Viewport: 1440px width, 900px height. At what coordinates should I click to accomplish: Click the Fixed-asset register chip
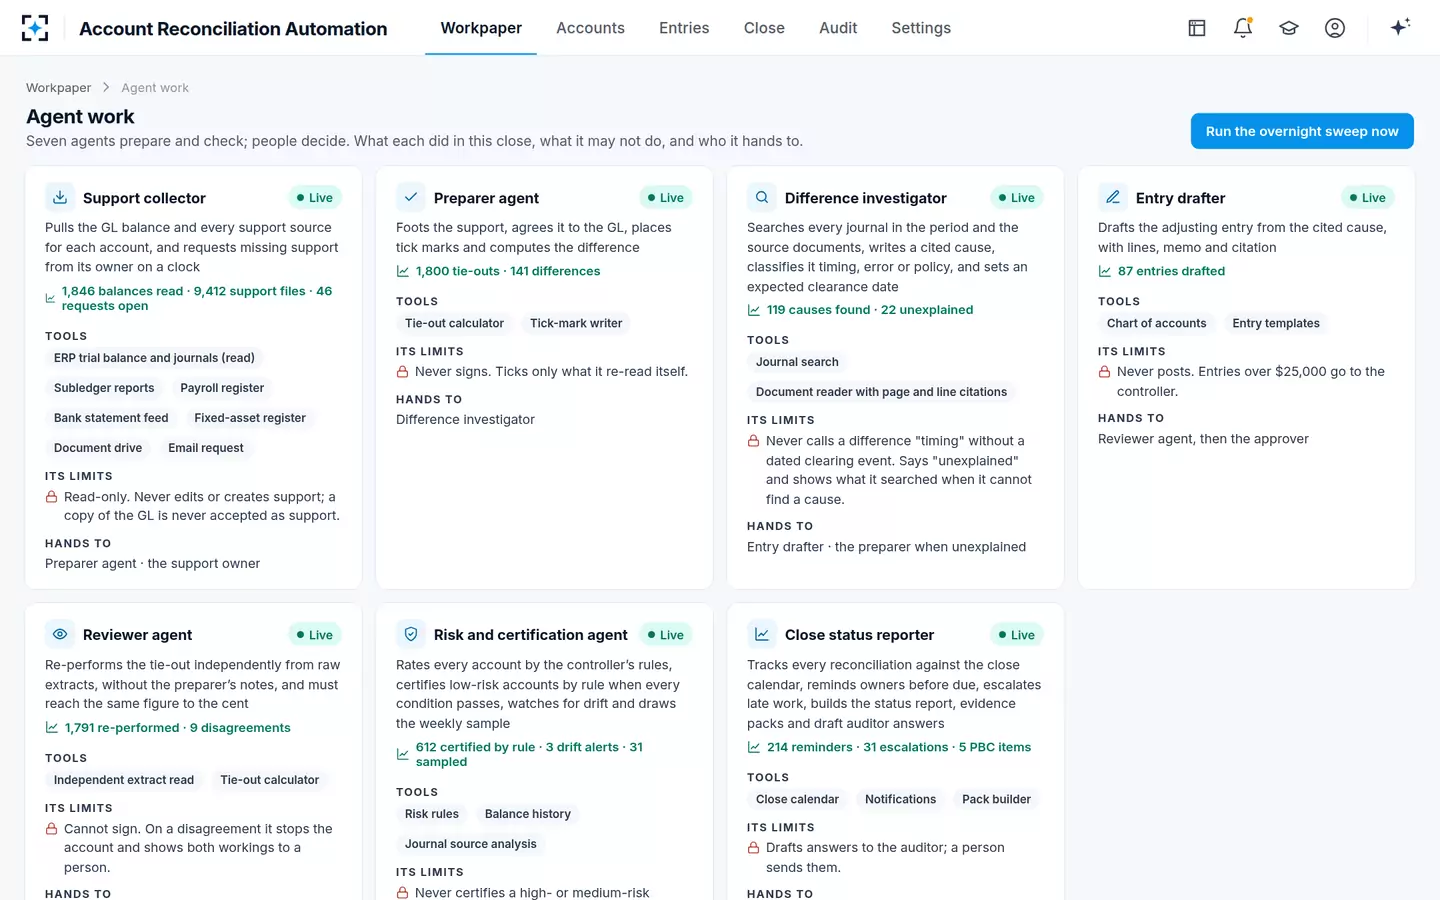[x=250, y=418]
